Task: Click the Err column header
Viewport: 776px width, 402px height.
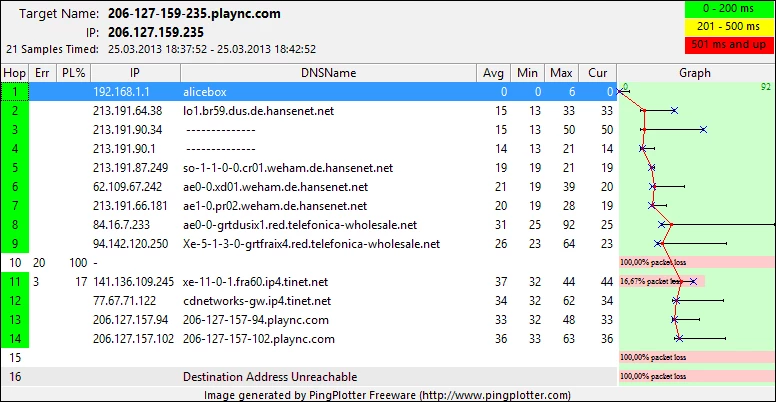Action: click(41, 73)
